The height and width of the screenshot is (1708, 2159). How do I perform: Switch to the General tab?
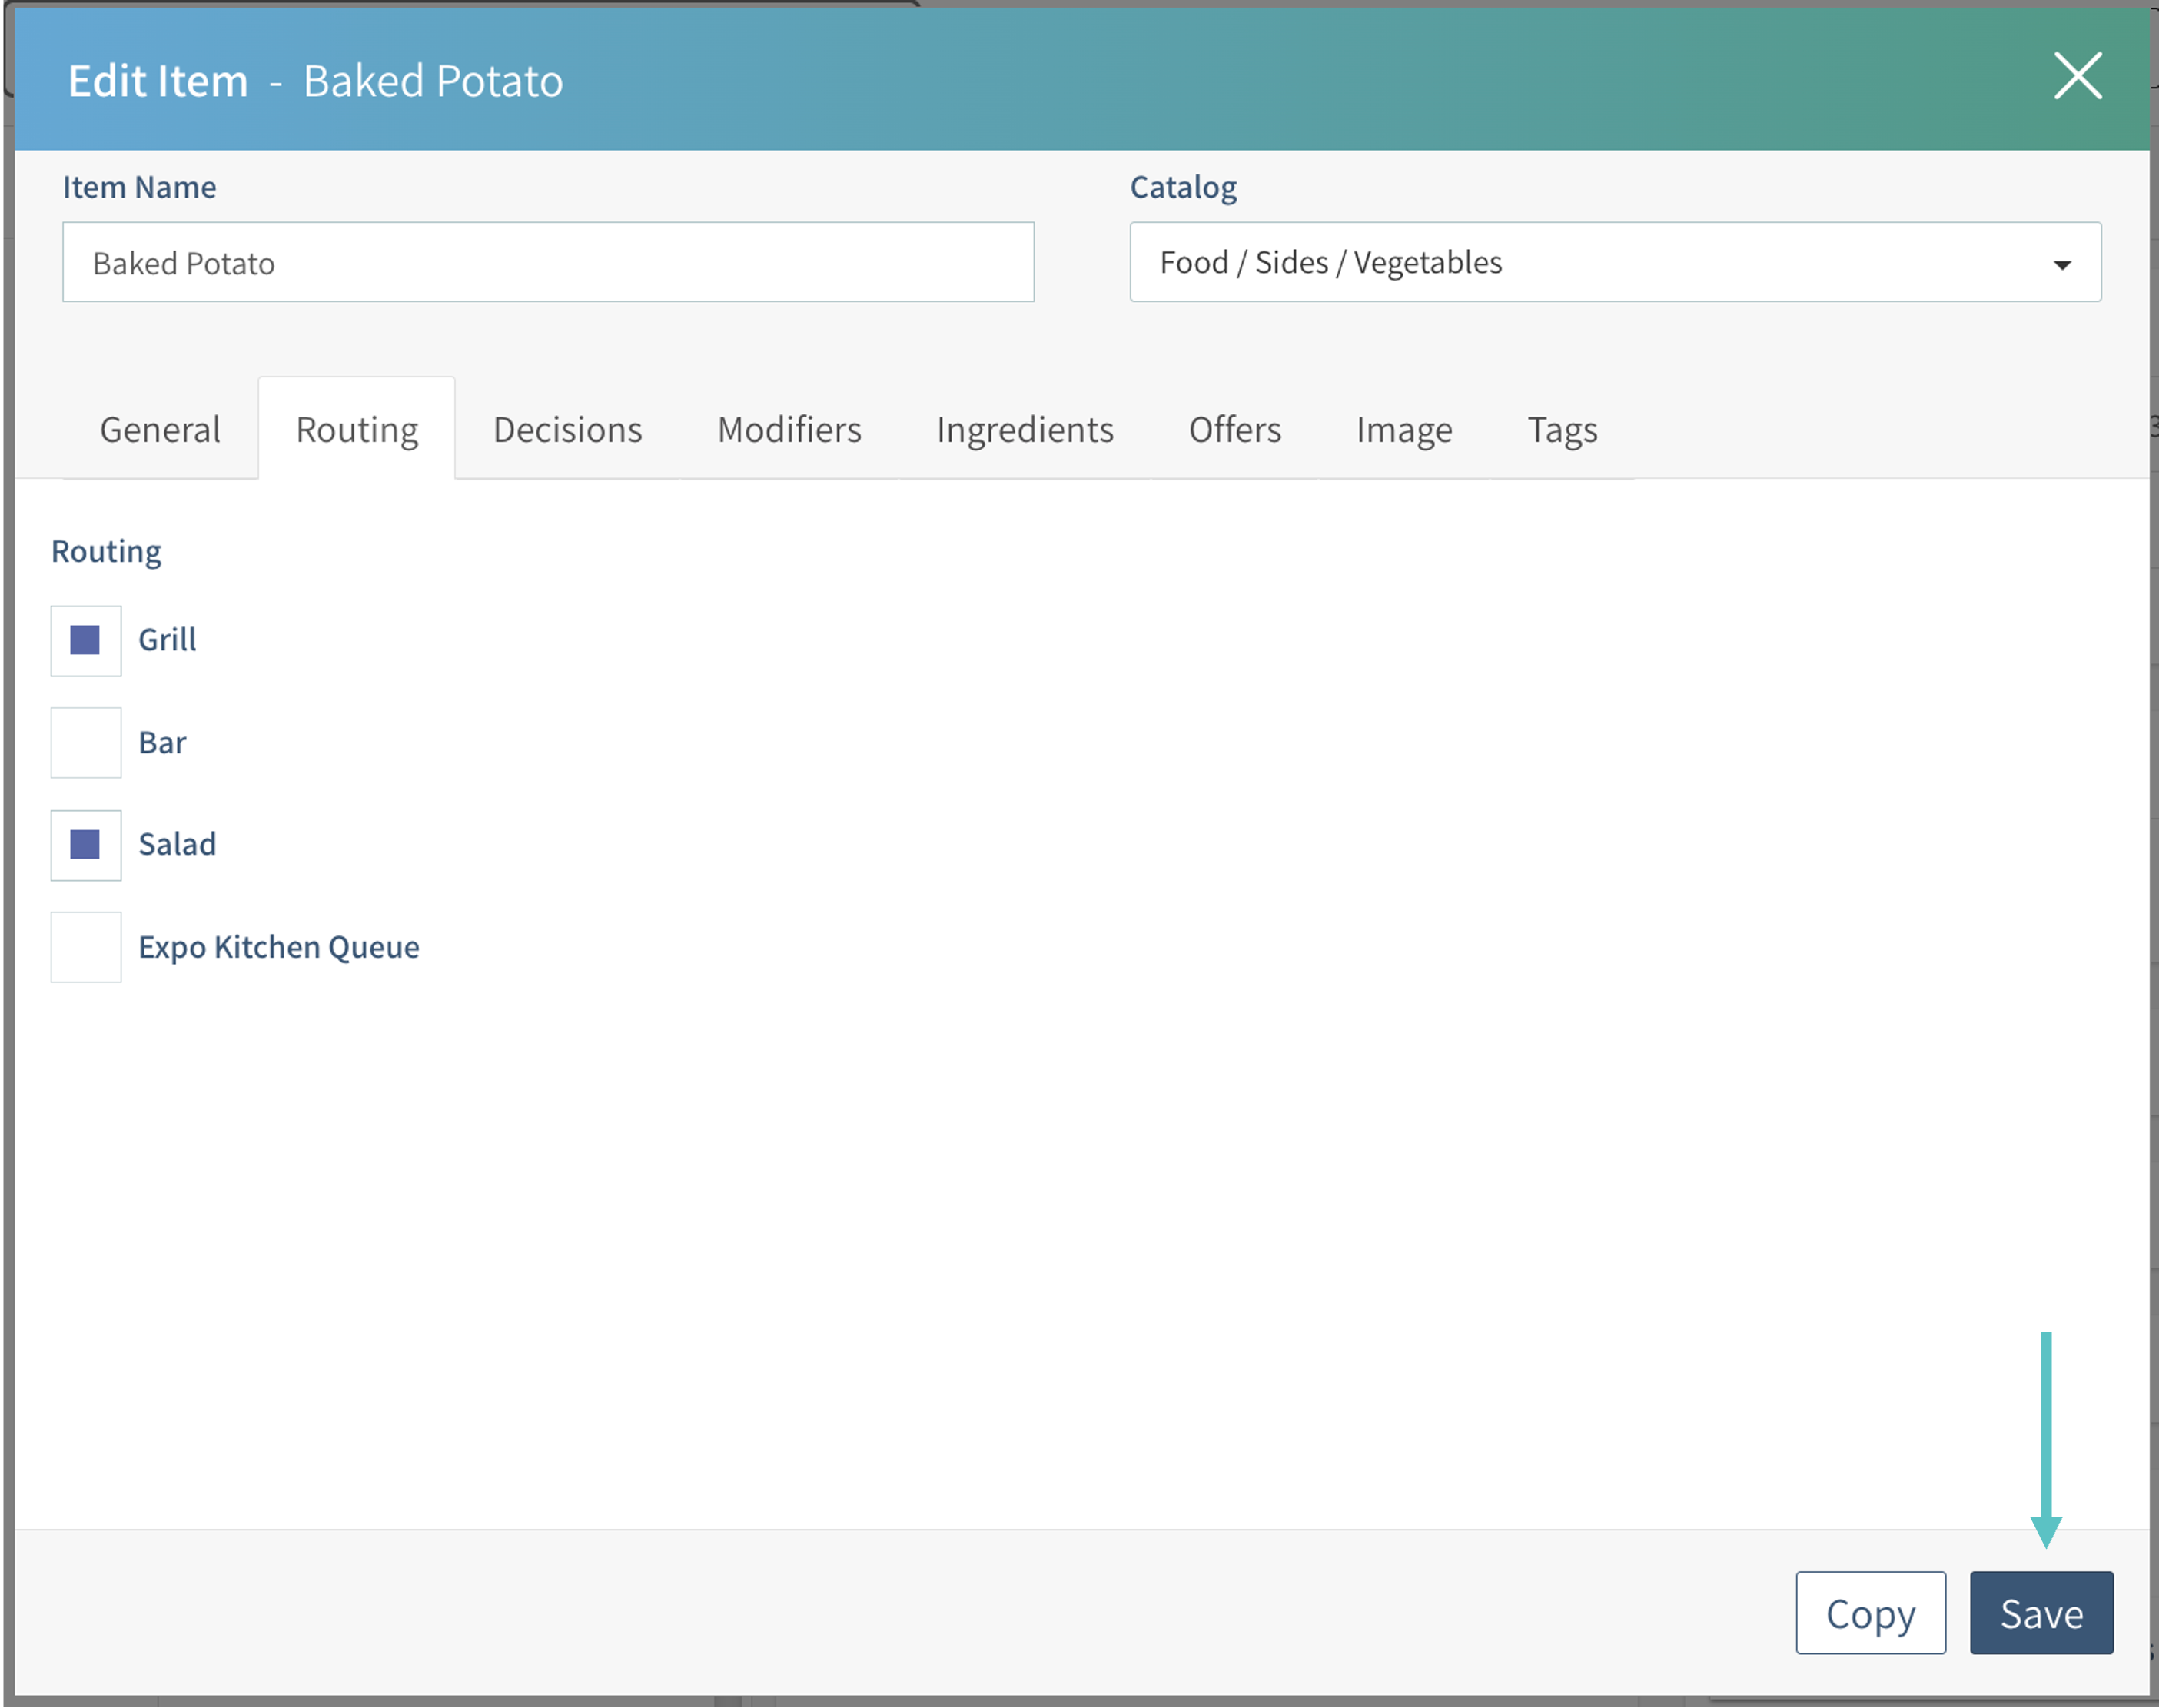(160, 429)
